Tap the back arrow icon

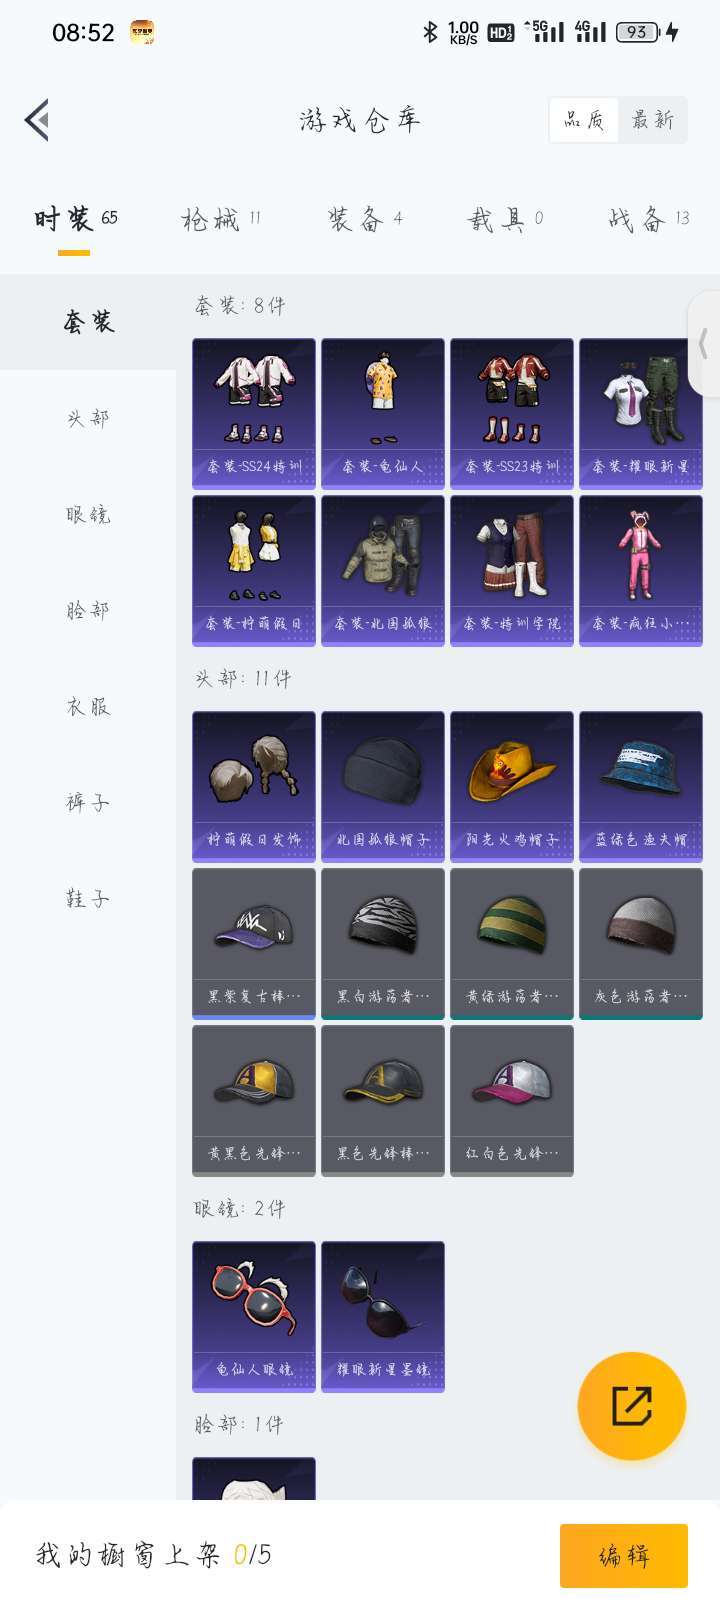tap(37, 120)
